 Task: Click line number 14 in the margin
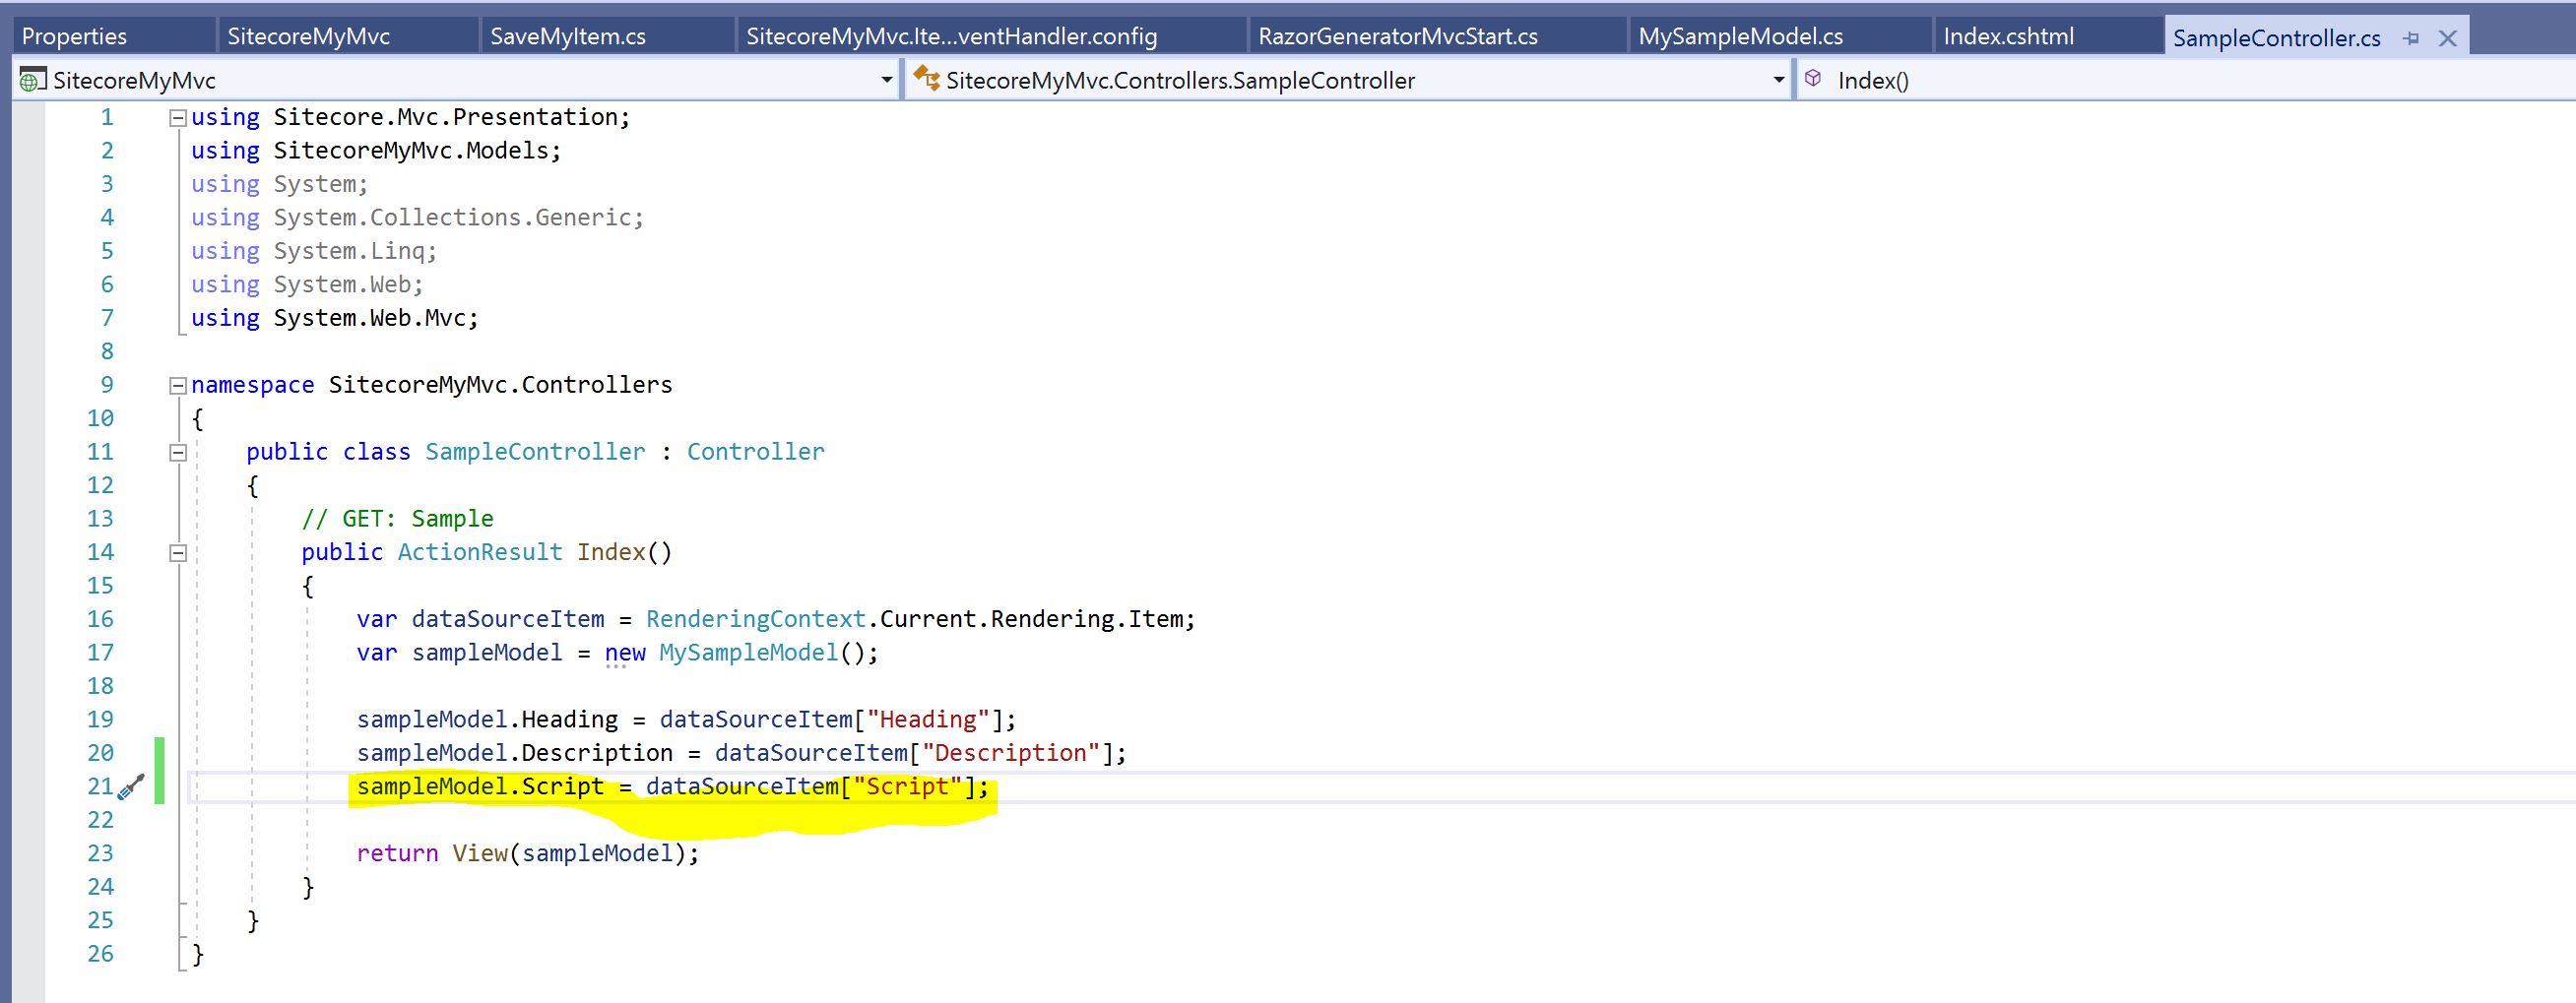(100, 553)
